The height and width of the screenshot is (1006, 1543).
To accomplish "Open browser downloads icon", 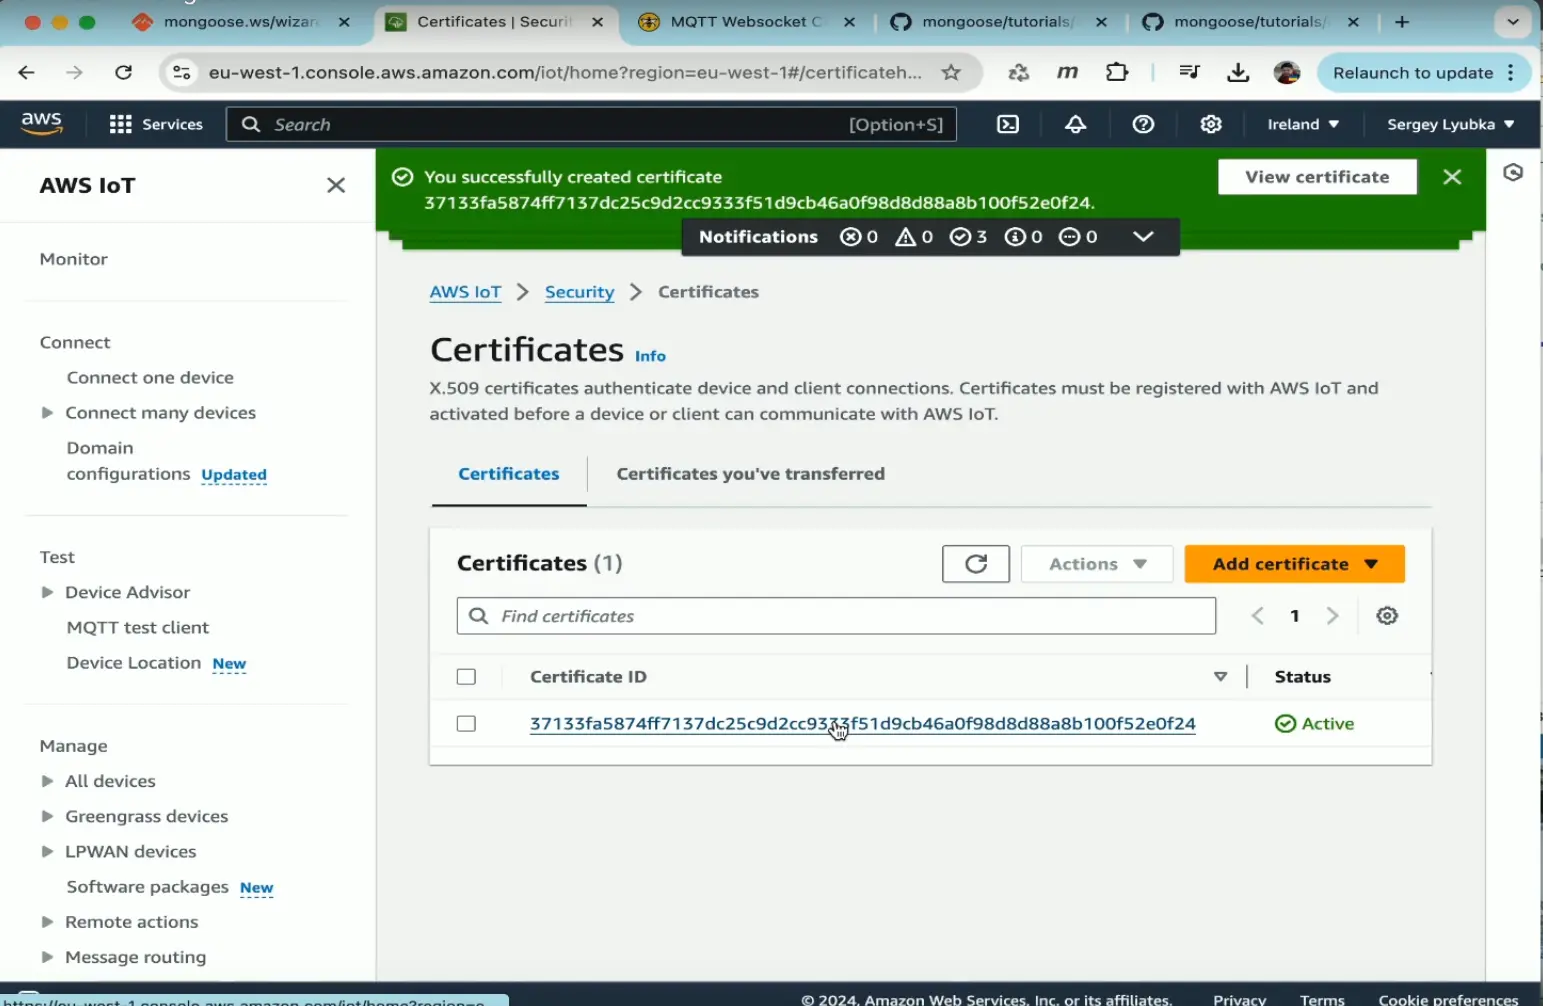I will tap(1237, 72).
